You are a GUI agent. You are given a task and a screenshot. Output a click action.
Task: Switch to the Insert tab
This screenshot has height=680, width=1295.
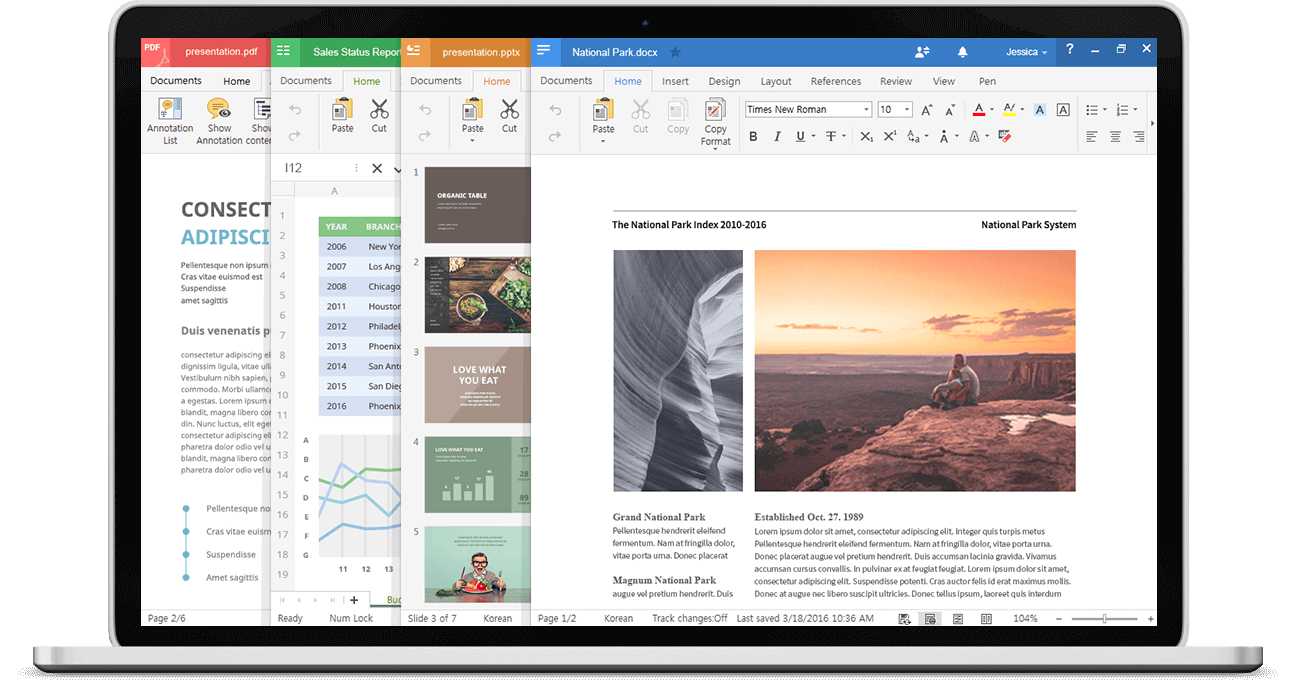click(x=675, y=81)
